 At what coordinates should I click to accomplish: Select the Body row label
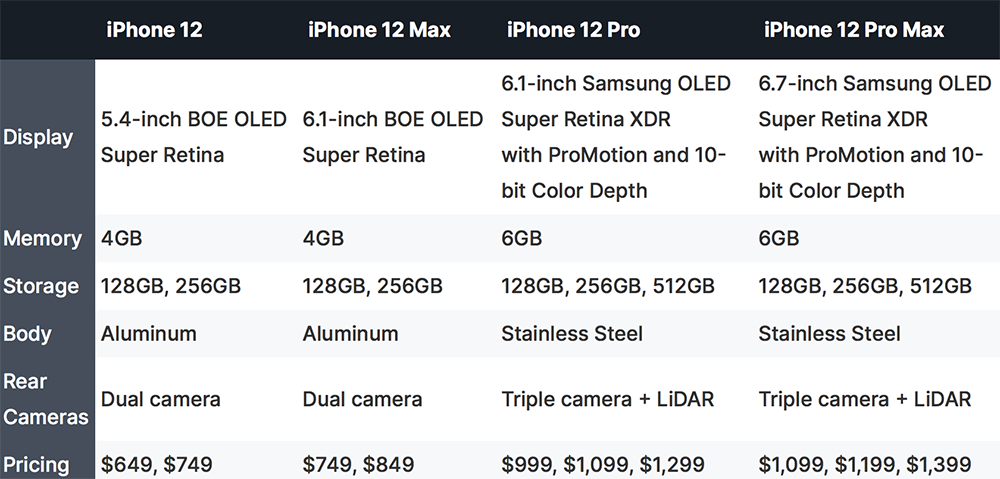point(27,334)
